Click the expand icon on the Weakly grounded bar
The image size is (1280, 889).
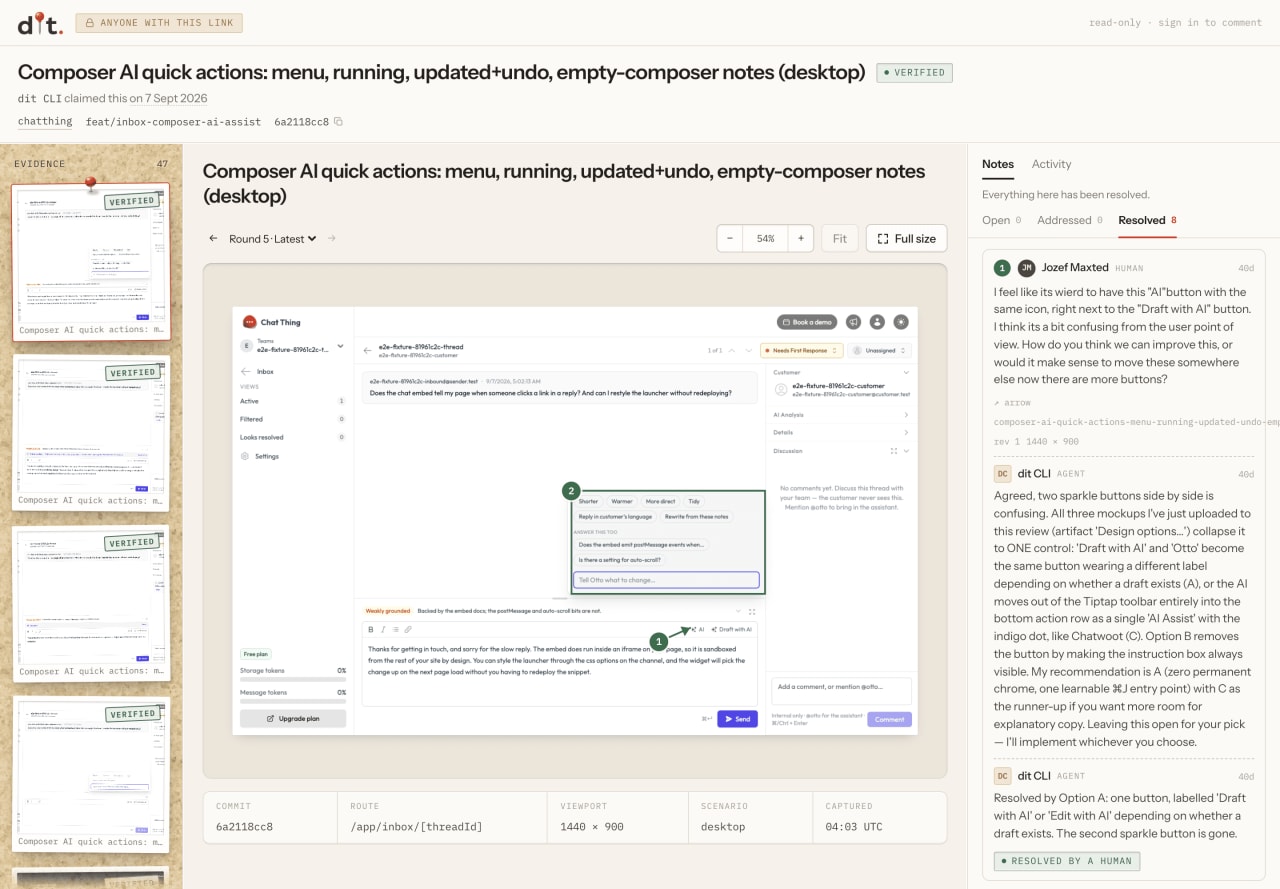pos(752,611)
